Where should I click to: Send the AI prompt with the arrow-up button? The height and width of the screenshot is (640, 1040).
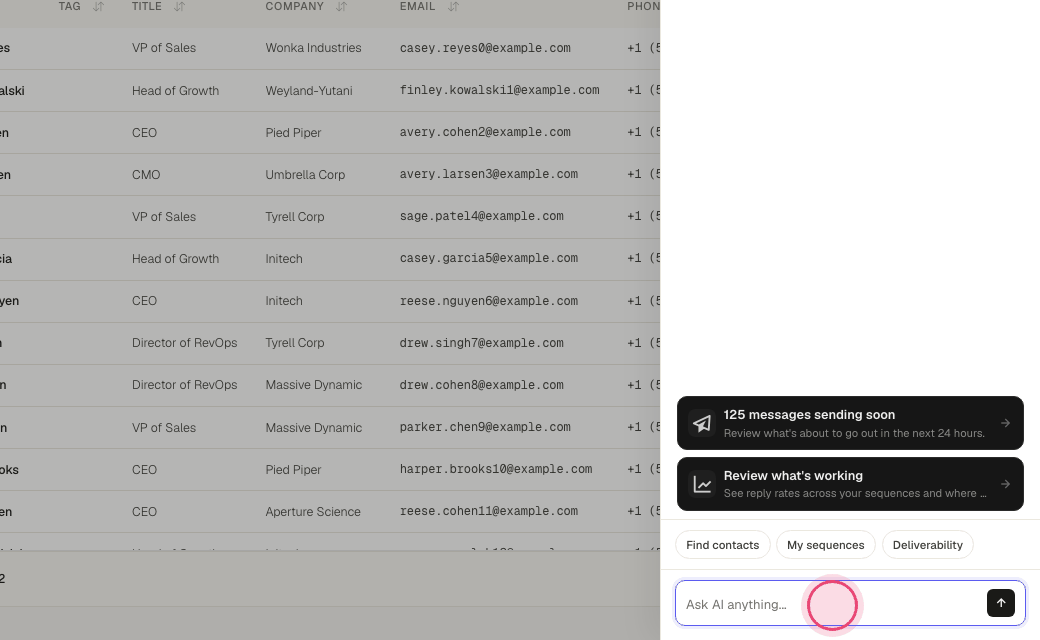pyautogui.click(x=1001, y=603)
